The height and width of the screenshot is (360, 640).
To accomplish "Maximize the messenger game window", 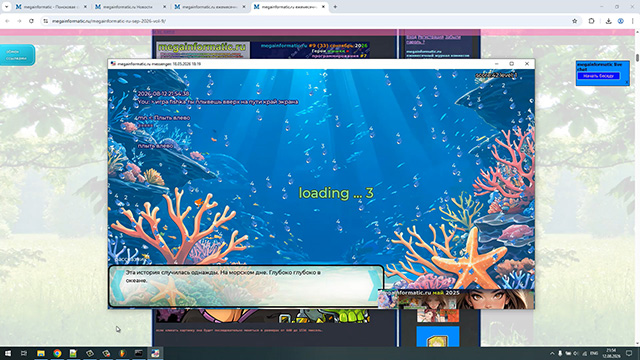I will [511, 64].
